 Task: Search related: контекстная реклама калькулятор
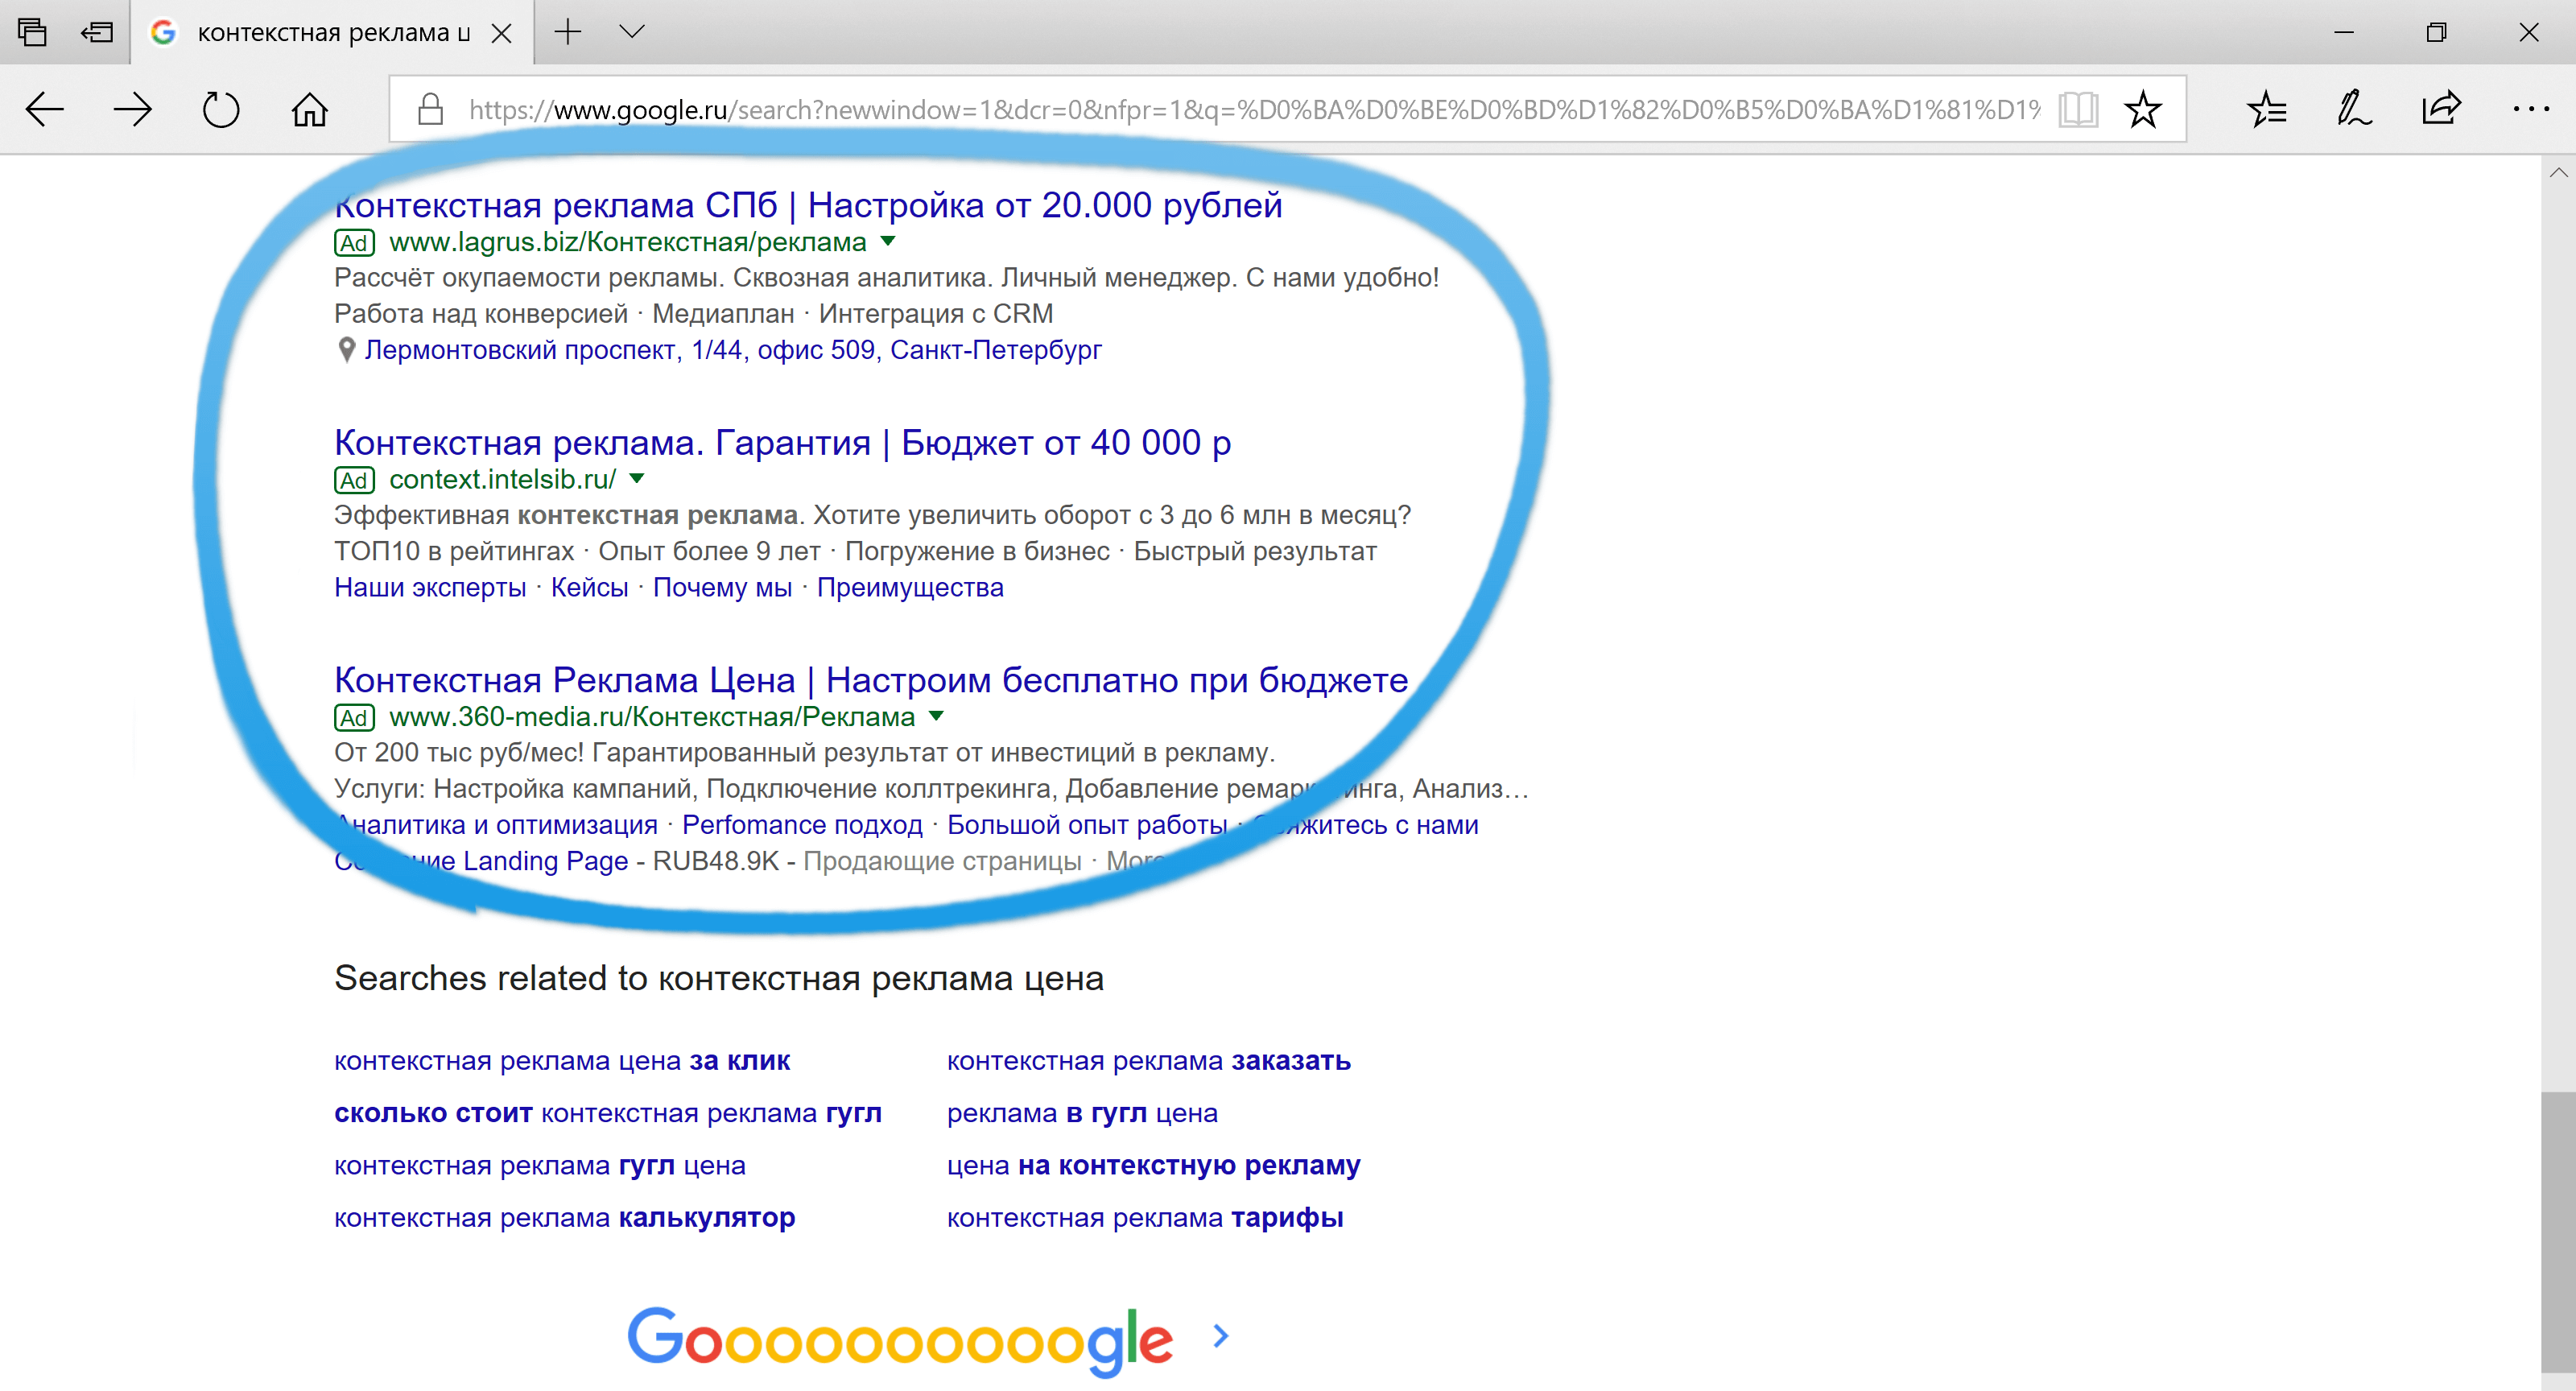point(565,1217)
